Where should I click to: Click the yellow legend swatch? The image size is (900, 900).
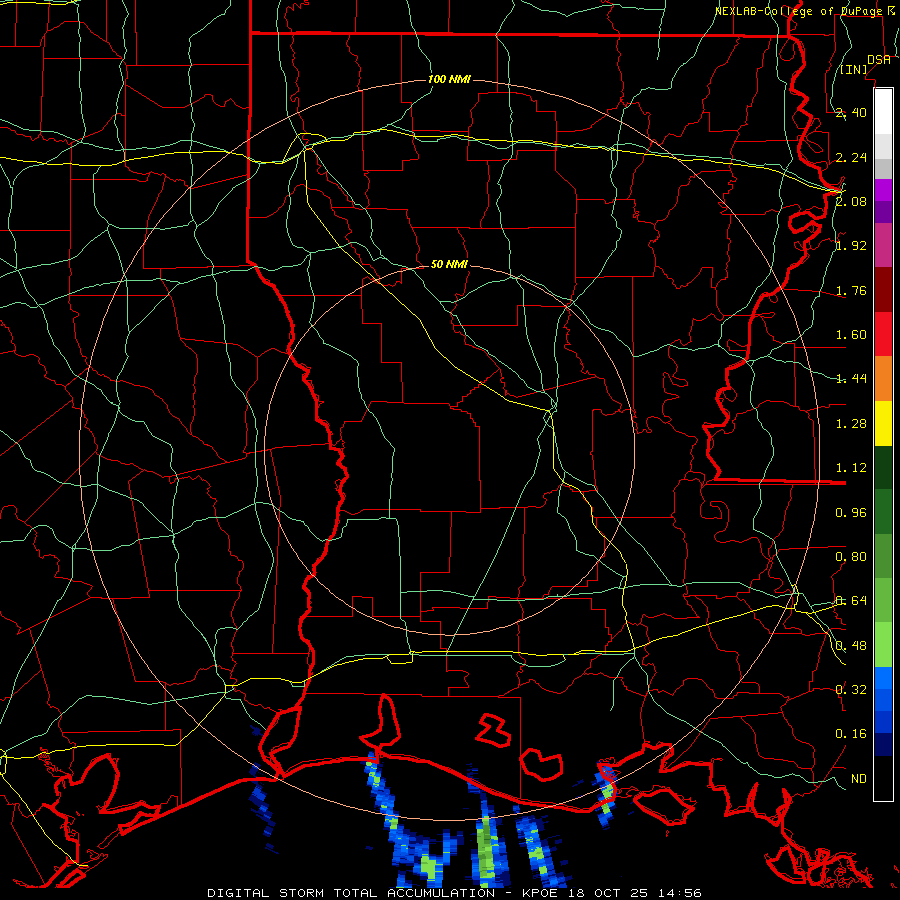(883, 423)
